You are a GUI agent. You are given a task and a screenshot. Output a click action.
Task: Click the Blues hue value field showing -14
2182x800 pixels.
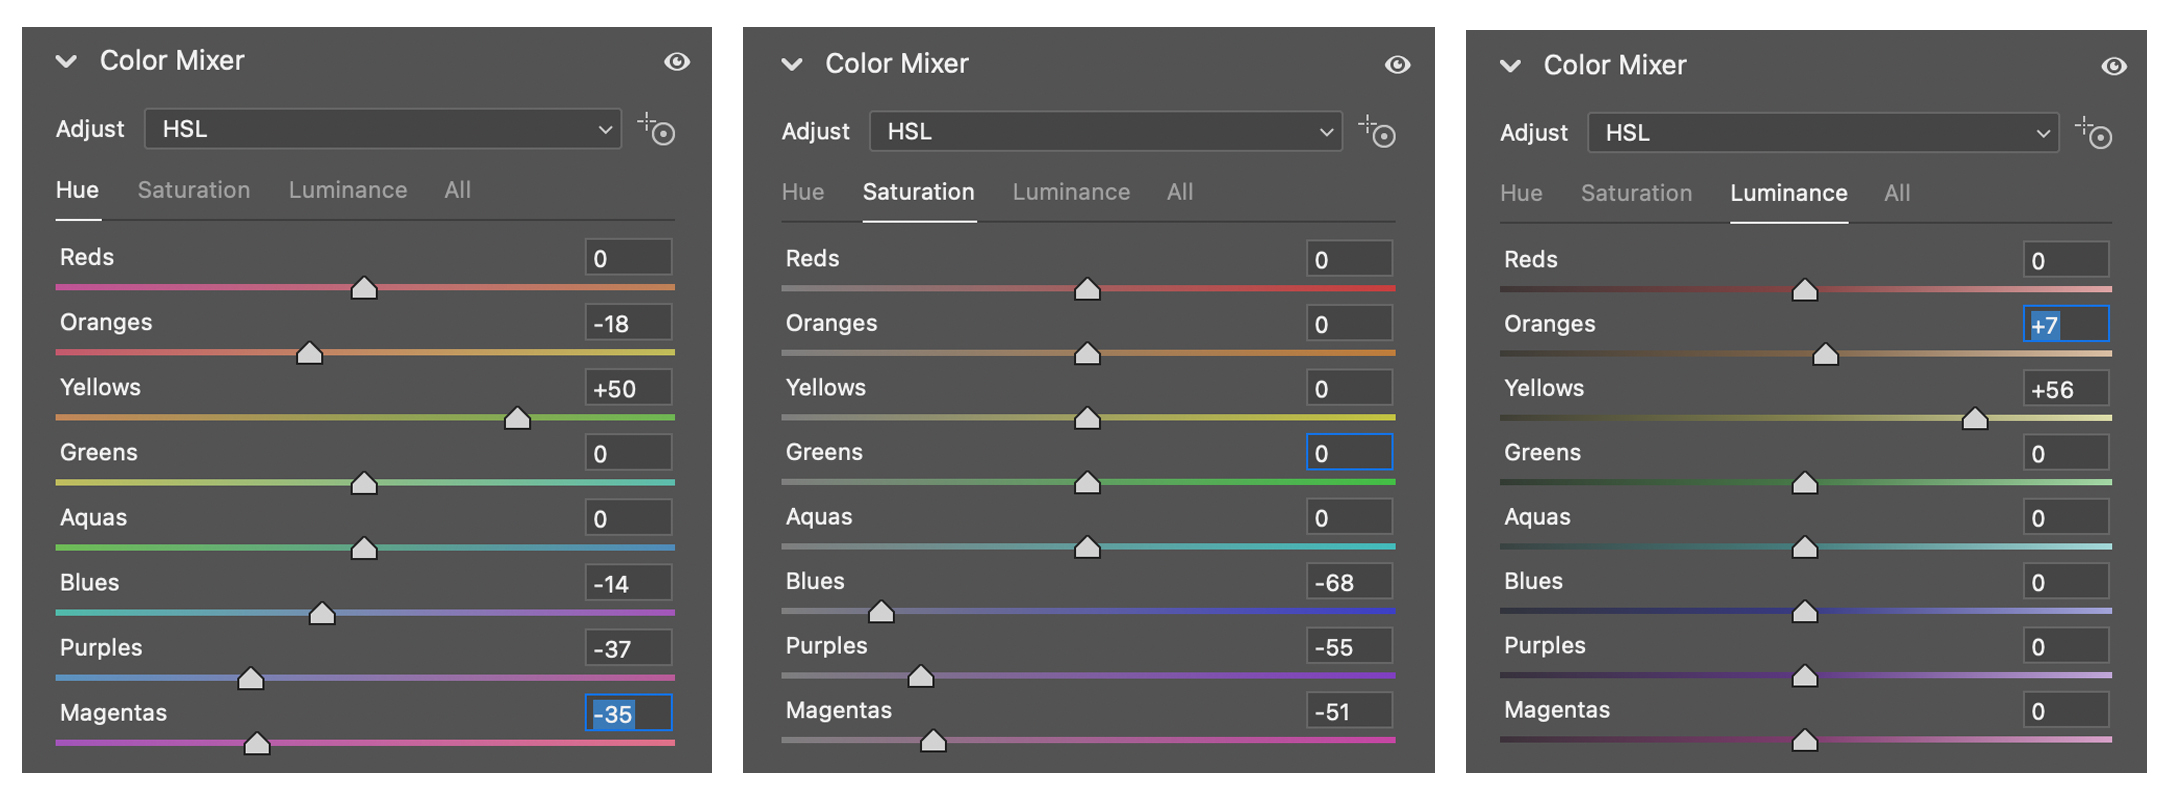628,583
